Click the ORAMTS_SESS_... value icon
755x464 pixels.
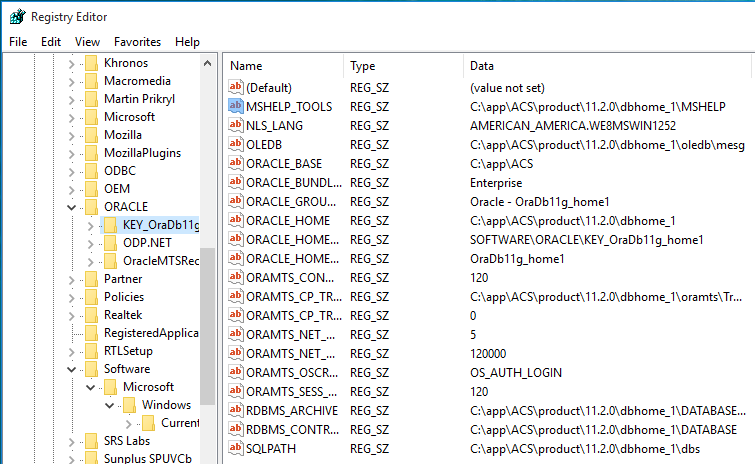235,391
